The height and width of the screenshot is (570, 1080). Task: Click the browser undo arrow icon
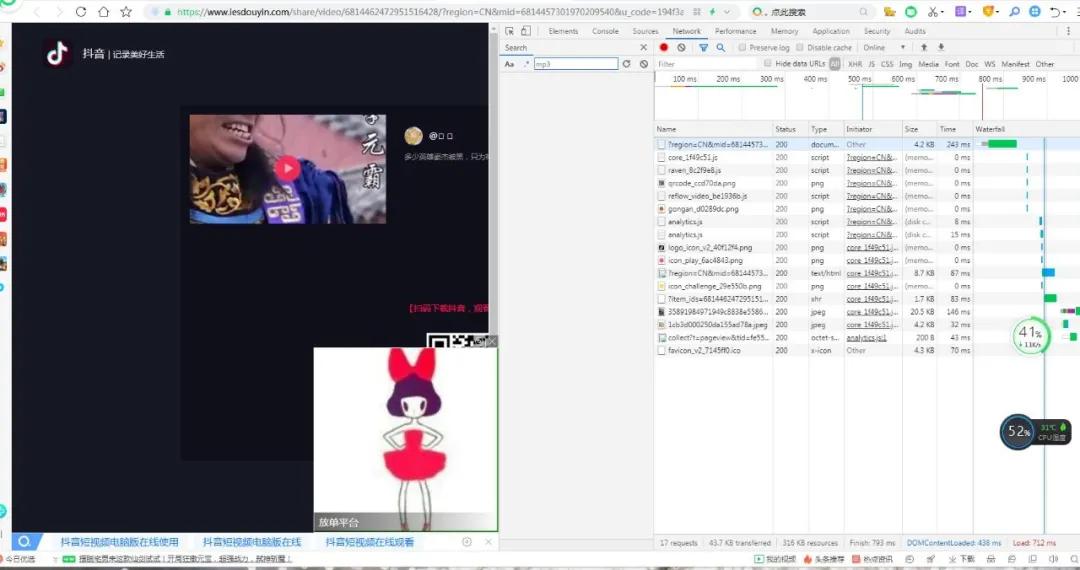pyautogui.click(x=1055, y=12)
